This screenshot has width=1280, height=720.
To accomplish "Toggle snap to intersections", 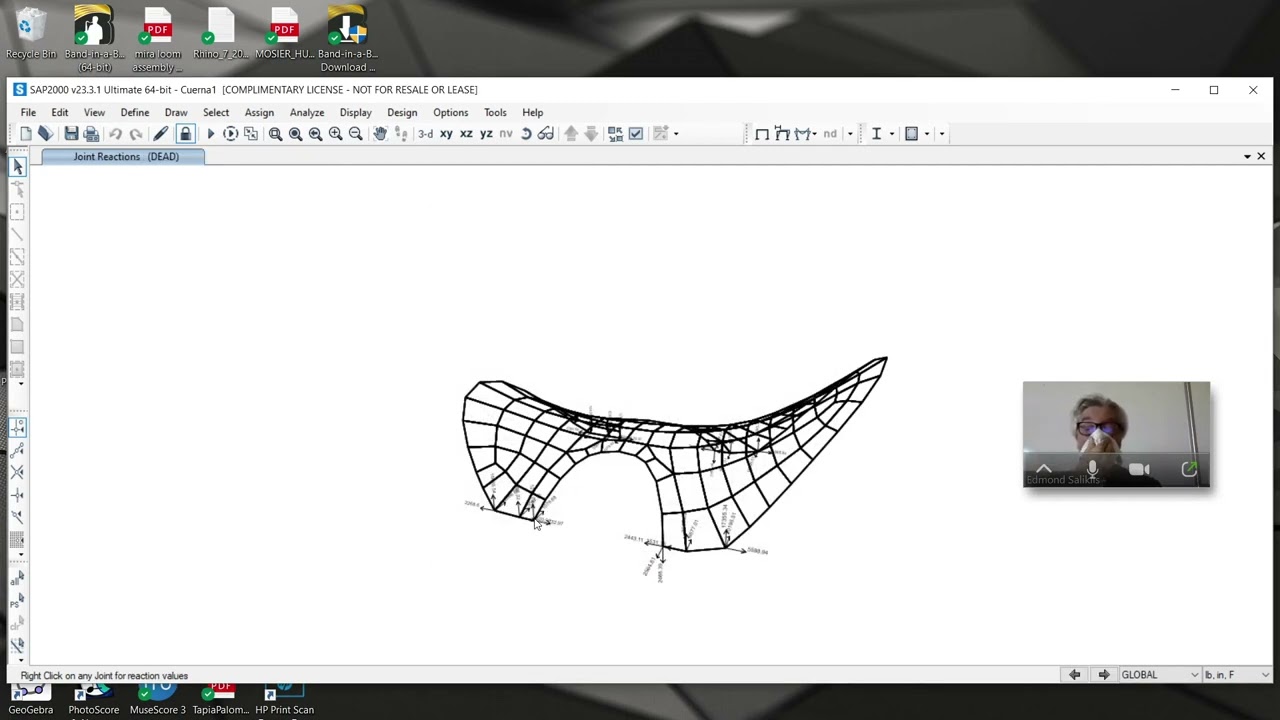I will [17, 472].
